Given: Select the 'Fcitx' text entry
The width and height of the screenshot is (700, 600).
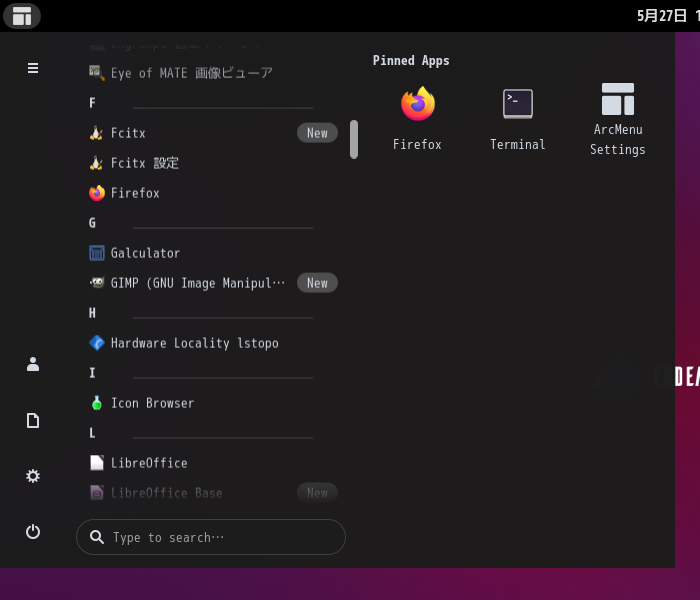Looking at the screenshot, I should (128, 133).
